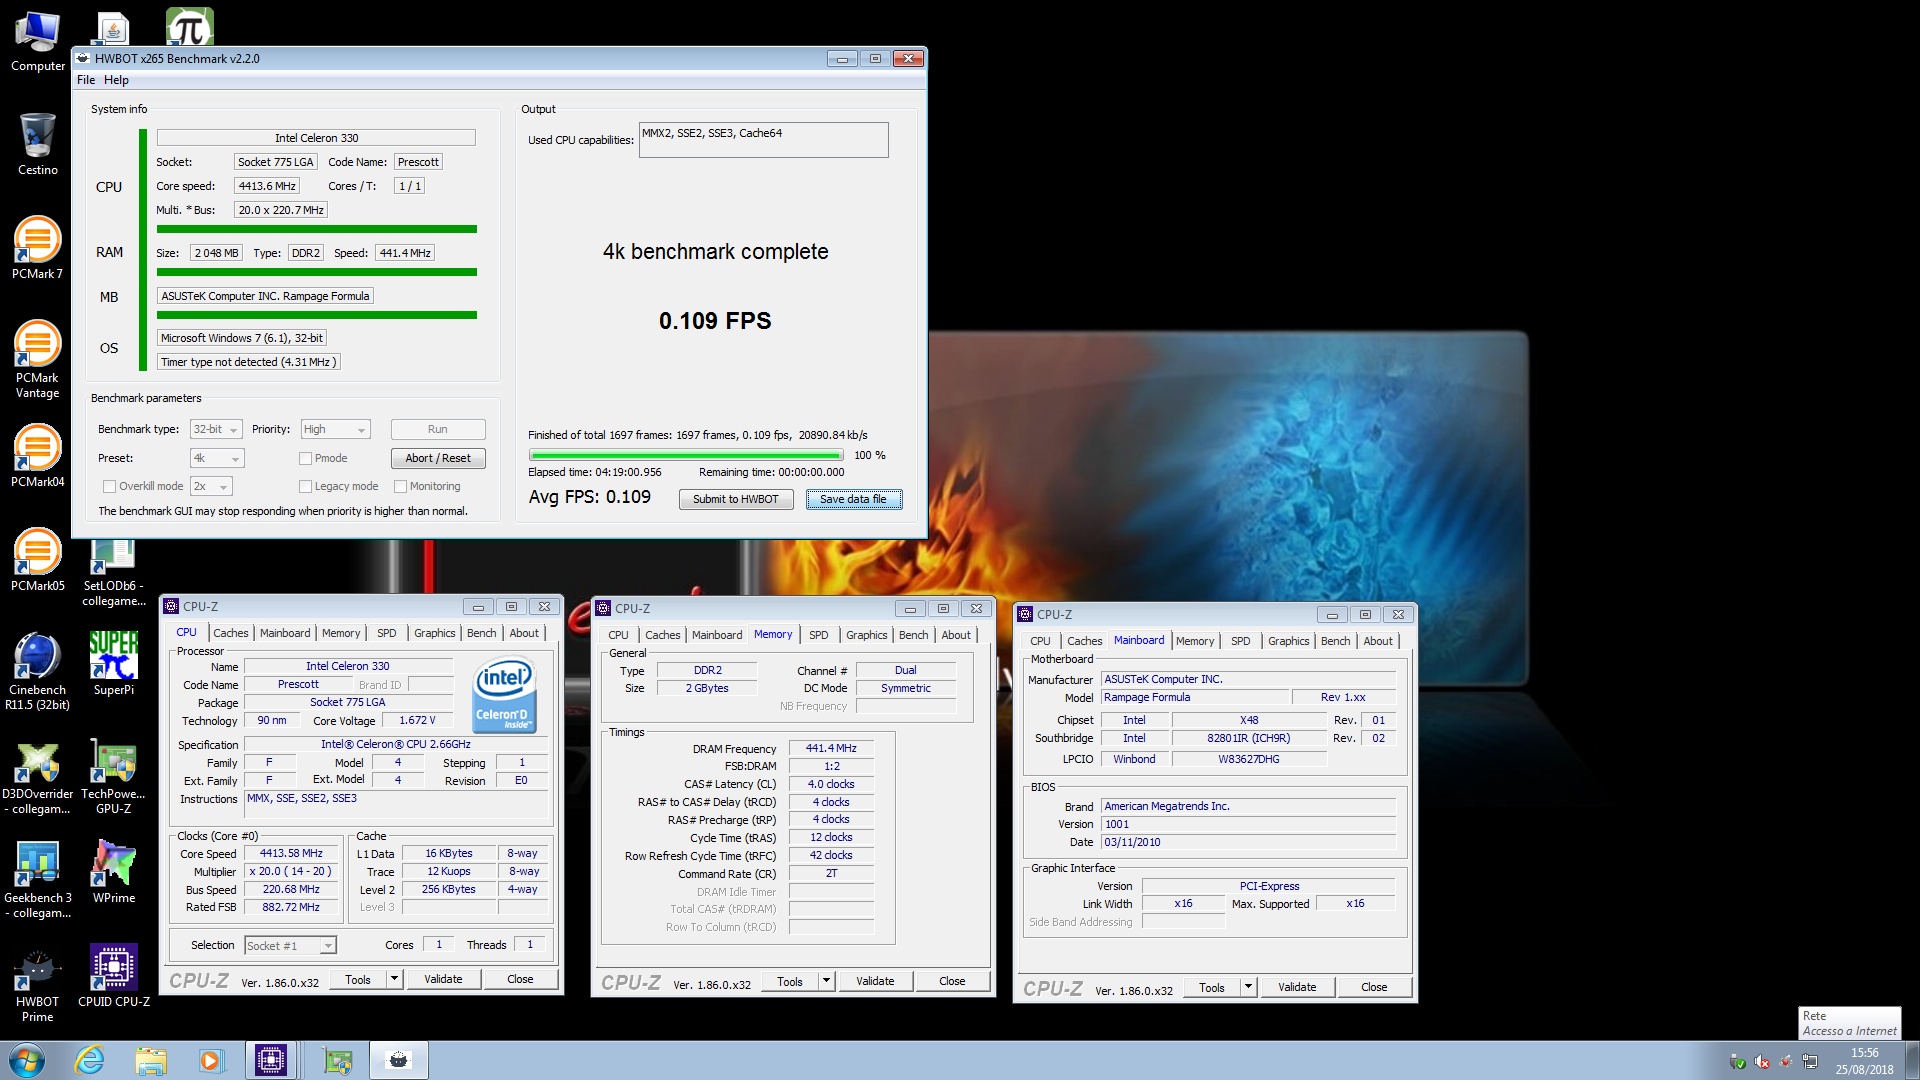Click Close in CPU-Z Memory window

point(952,981)
